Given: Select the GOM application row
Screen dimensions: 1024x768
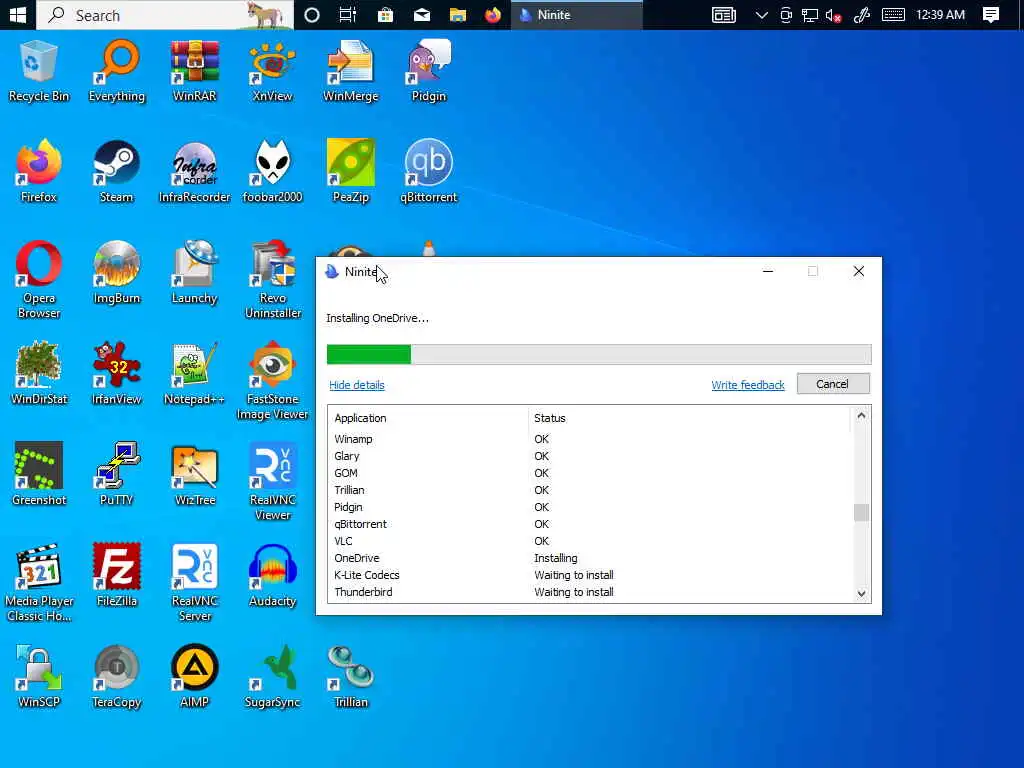Looking at the screenshot, I should tap(590, 473).
